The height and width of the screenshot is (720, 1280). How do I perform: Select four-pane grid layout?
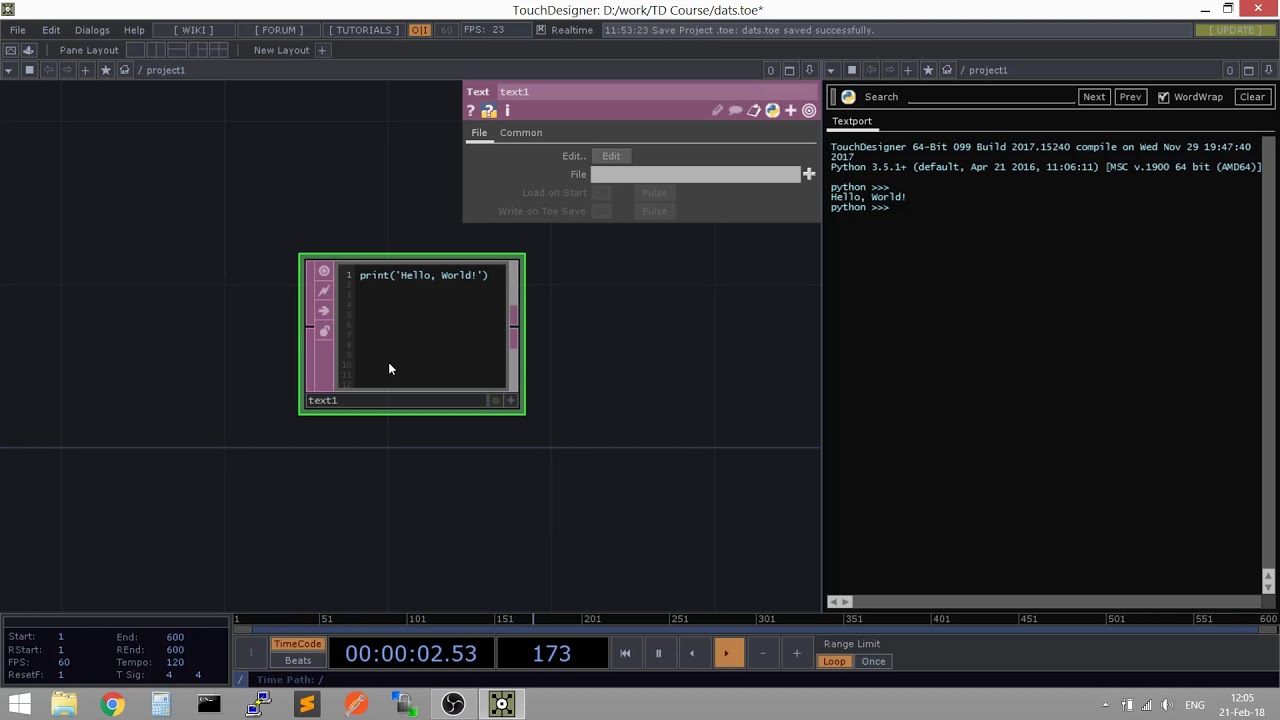[219, 50]
